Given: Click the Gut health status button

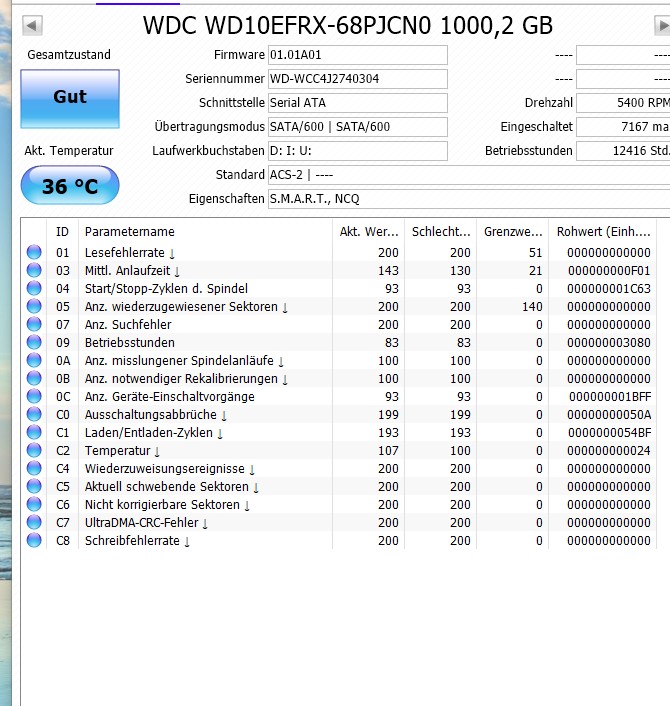Looking at the screenshot, I should [x=70, y=99].
